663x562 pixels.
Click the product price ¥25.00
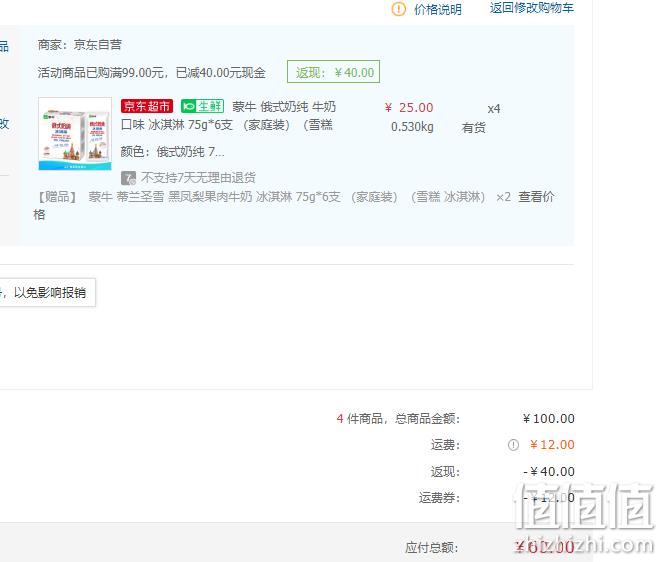(409, 108)
